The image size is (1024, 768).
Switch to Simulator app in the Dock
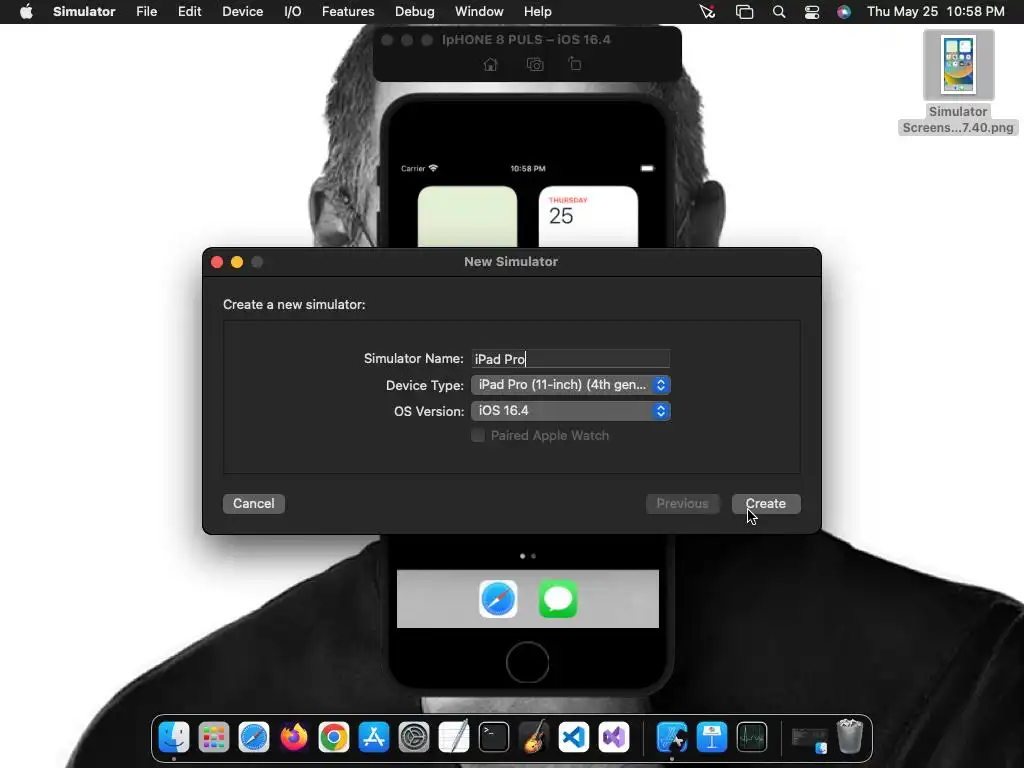(672, 737)
